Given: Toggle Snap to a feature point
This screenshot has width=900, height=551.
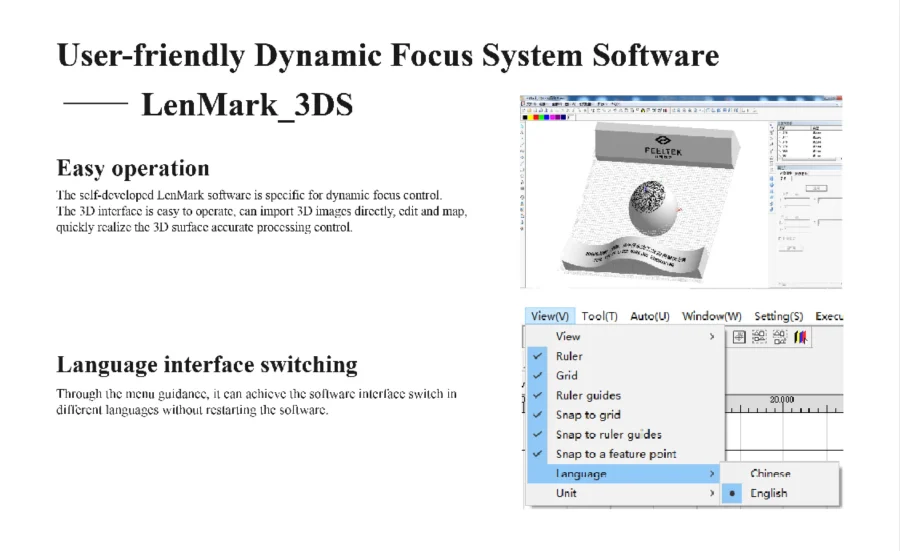Looking at the screenshot, I should (x=623, y=453).
